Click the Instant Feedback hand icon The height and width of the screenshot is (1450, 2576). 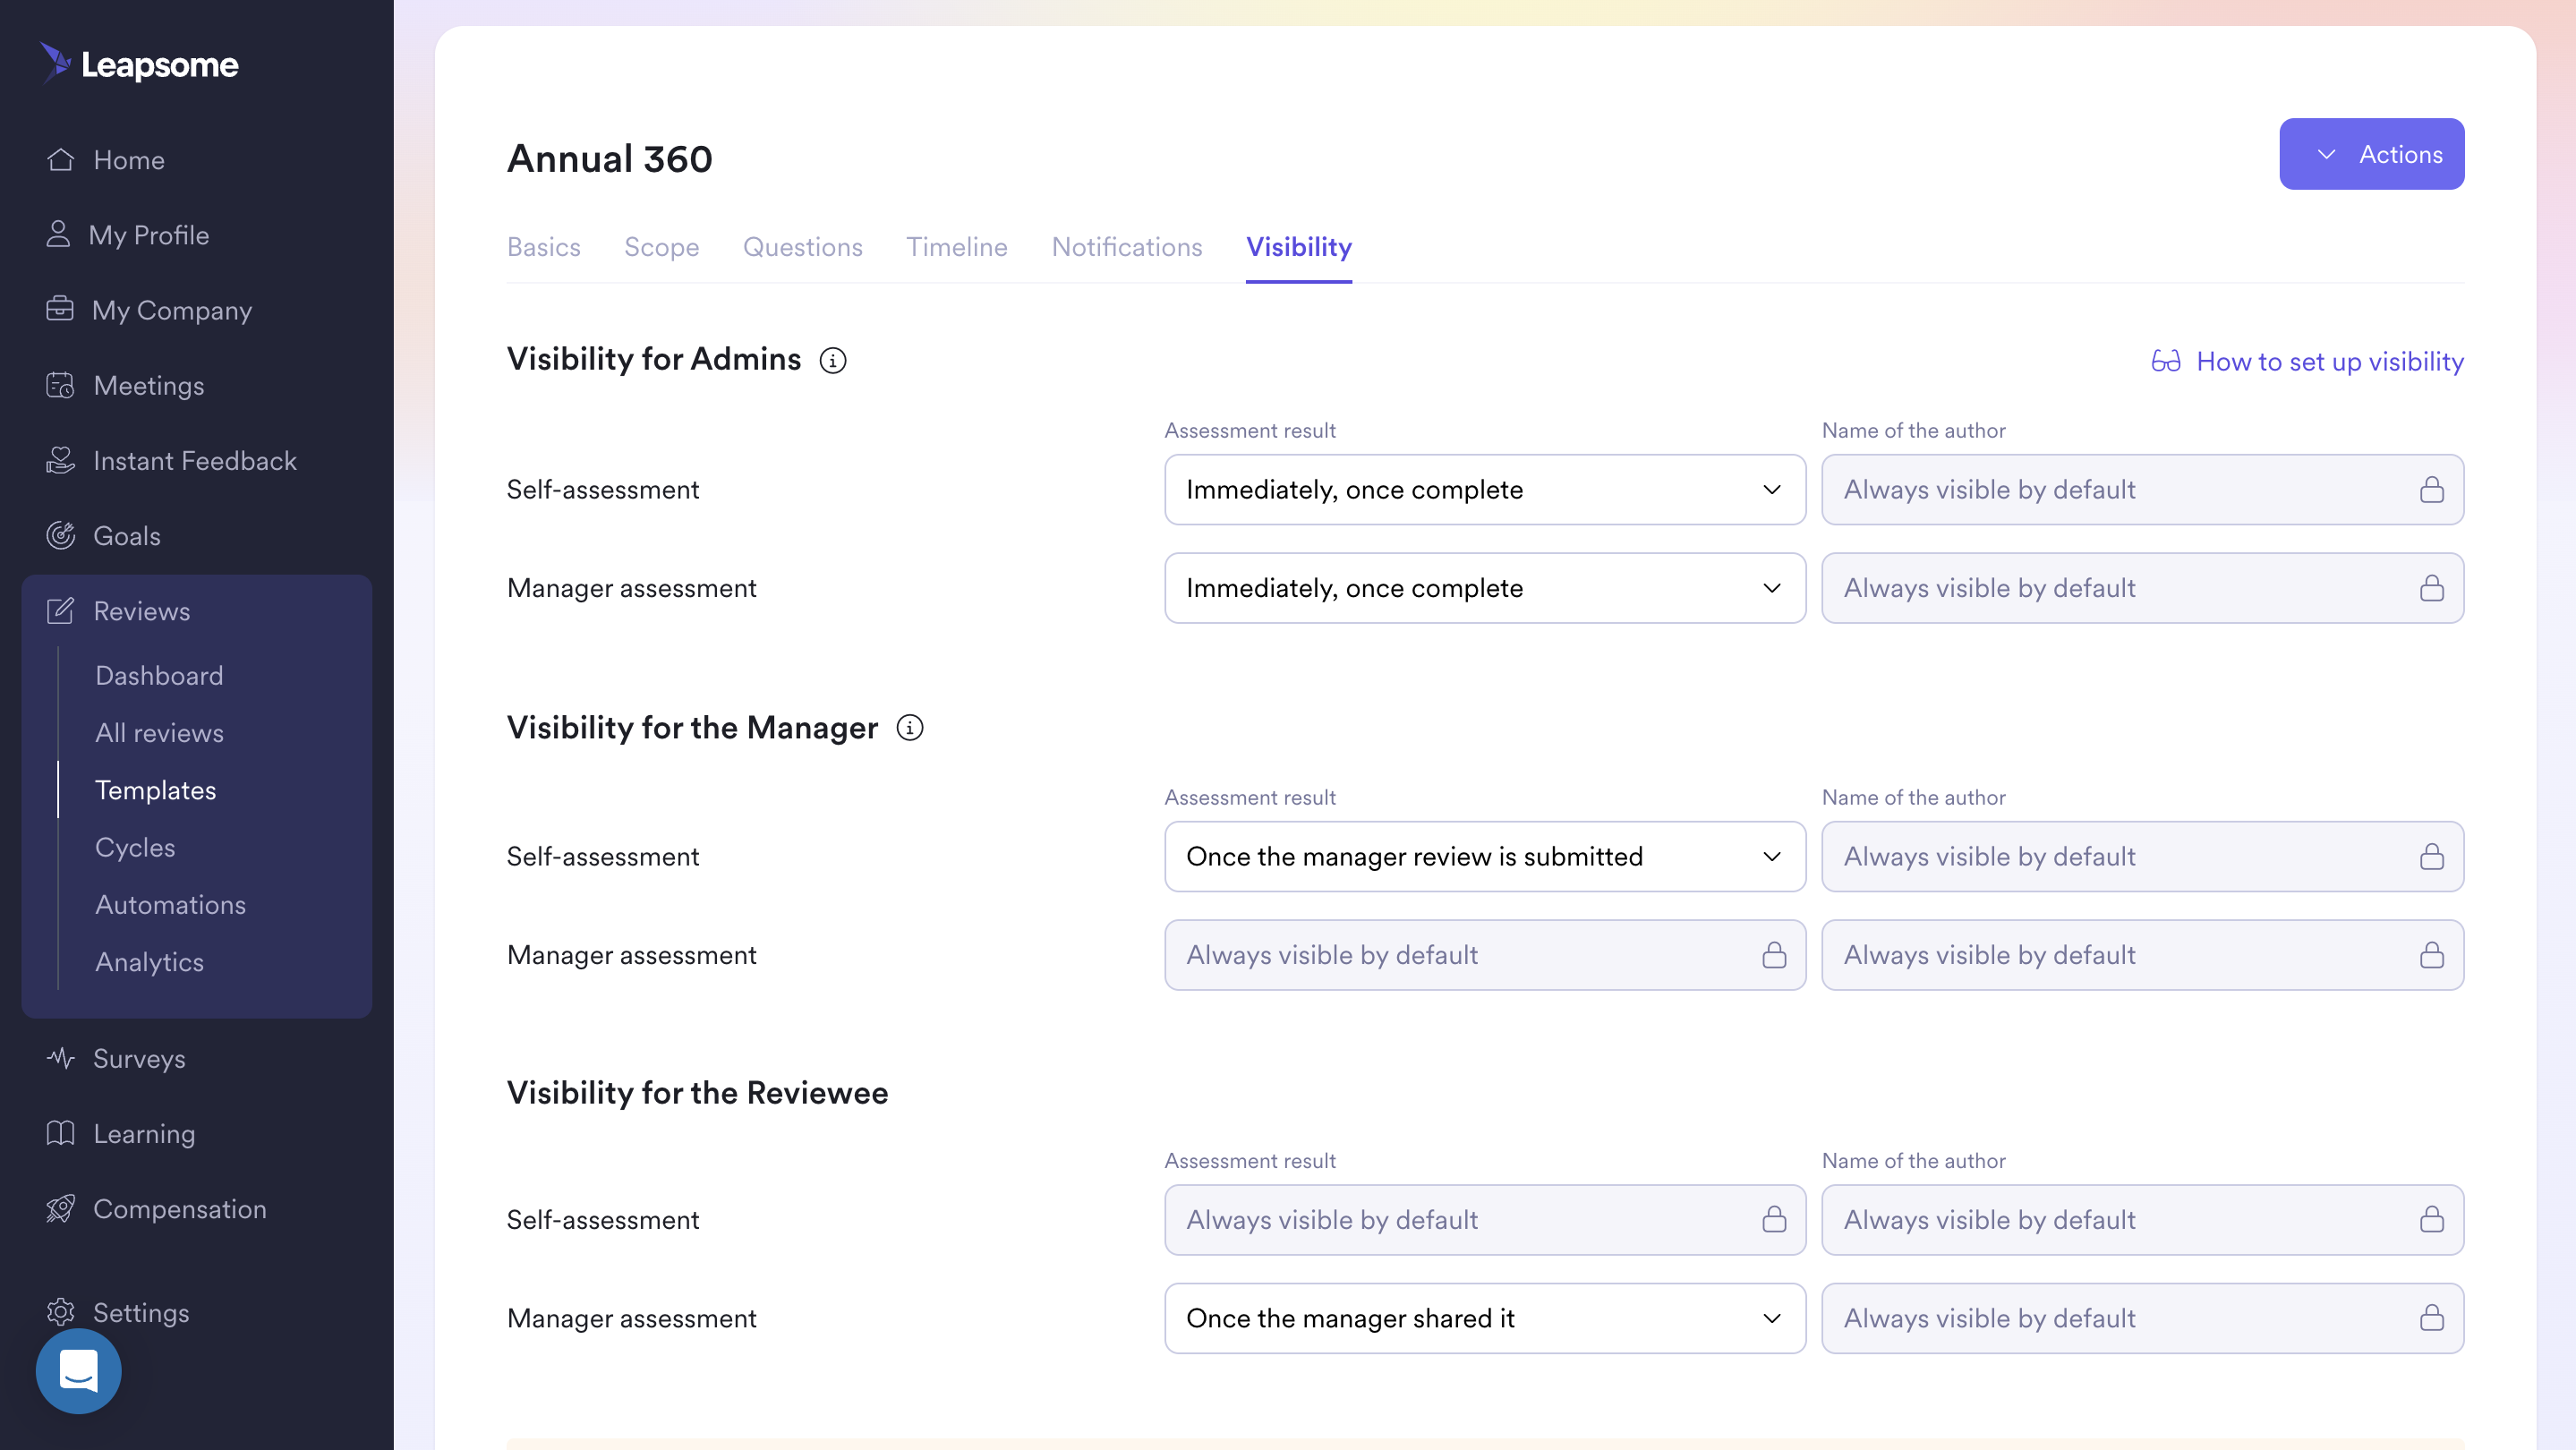pyautogui.click(x=60, y=460)
